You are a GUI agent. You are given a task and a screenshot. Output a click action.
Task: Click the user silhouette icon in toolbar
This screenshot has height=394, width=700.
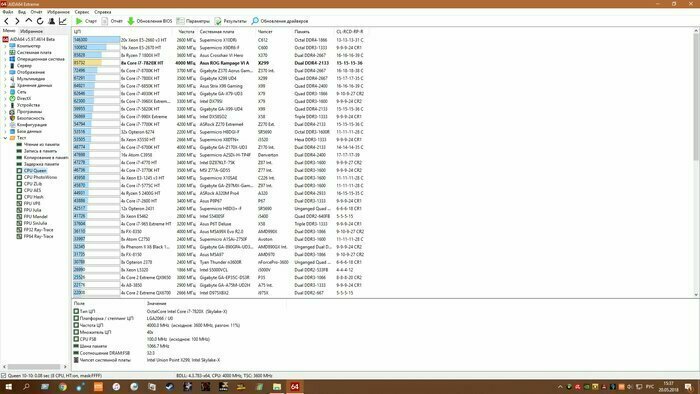[52, 21]
